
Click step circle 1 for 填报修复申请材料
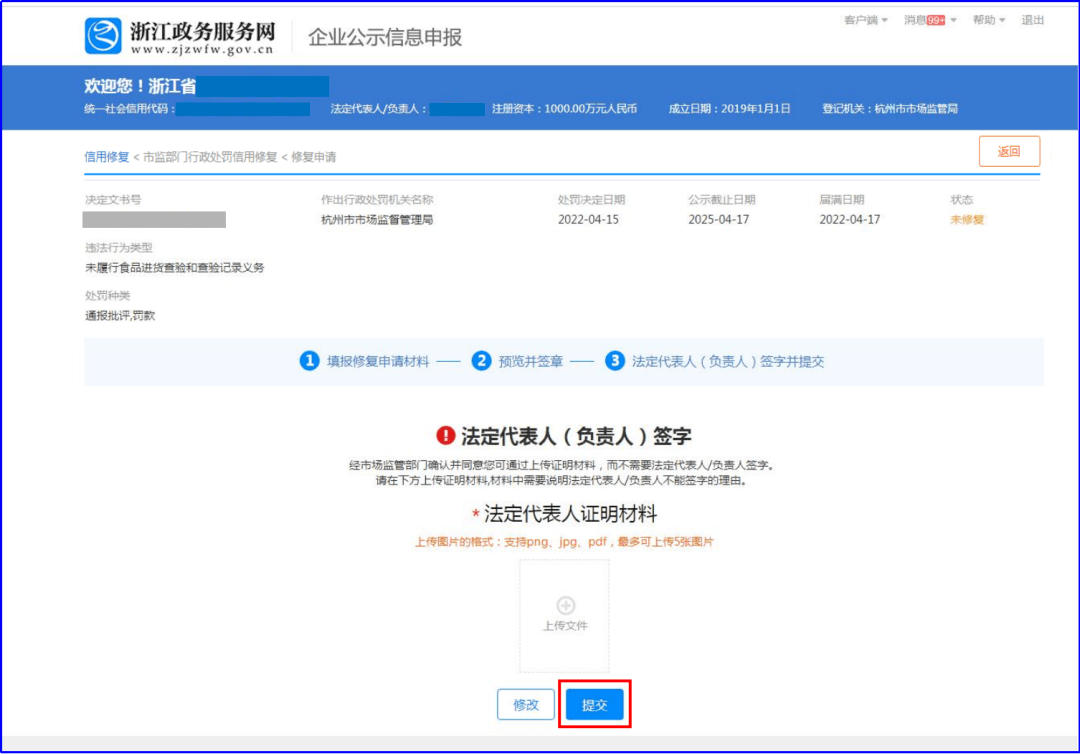pyautogui.click(x=310, y=361)
